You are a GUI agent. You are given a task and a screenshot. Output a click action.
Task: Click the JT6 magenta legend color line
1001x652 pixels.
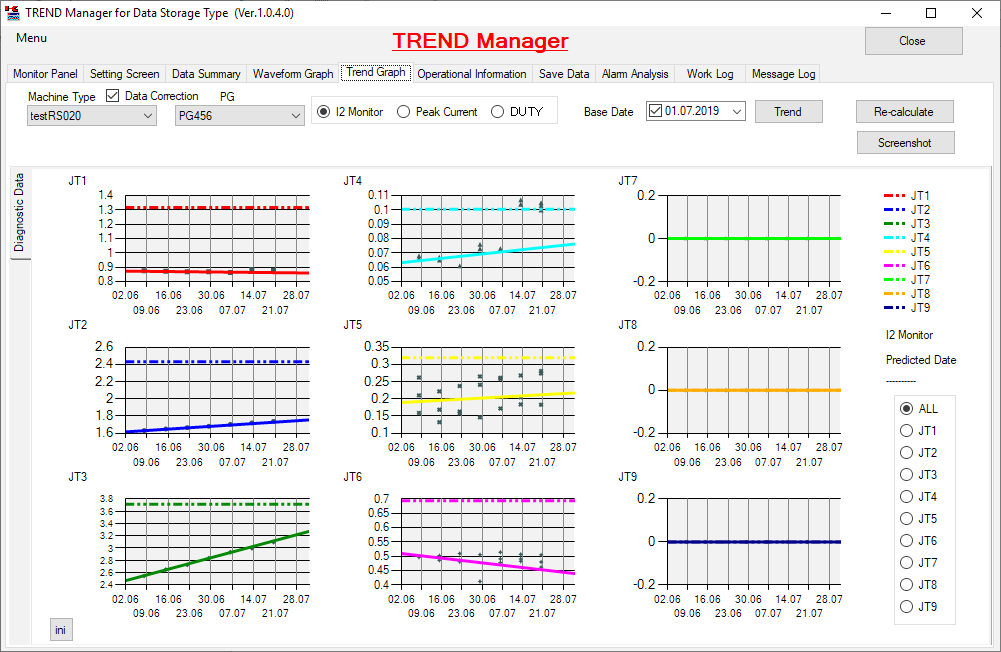coord(894,266)
